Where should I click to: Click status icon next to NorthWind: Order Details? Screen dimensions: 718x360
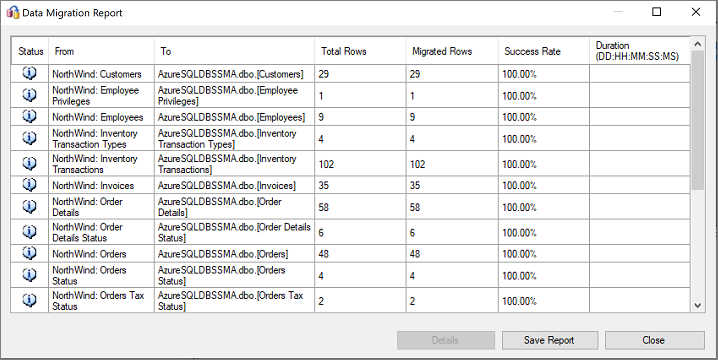pos(29,206)
